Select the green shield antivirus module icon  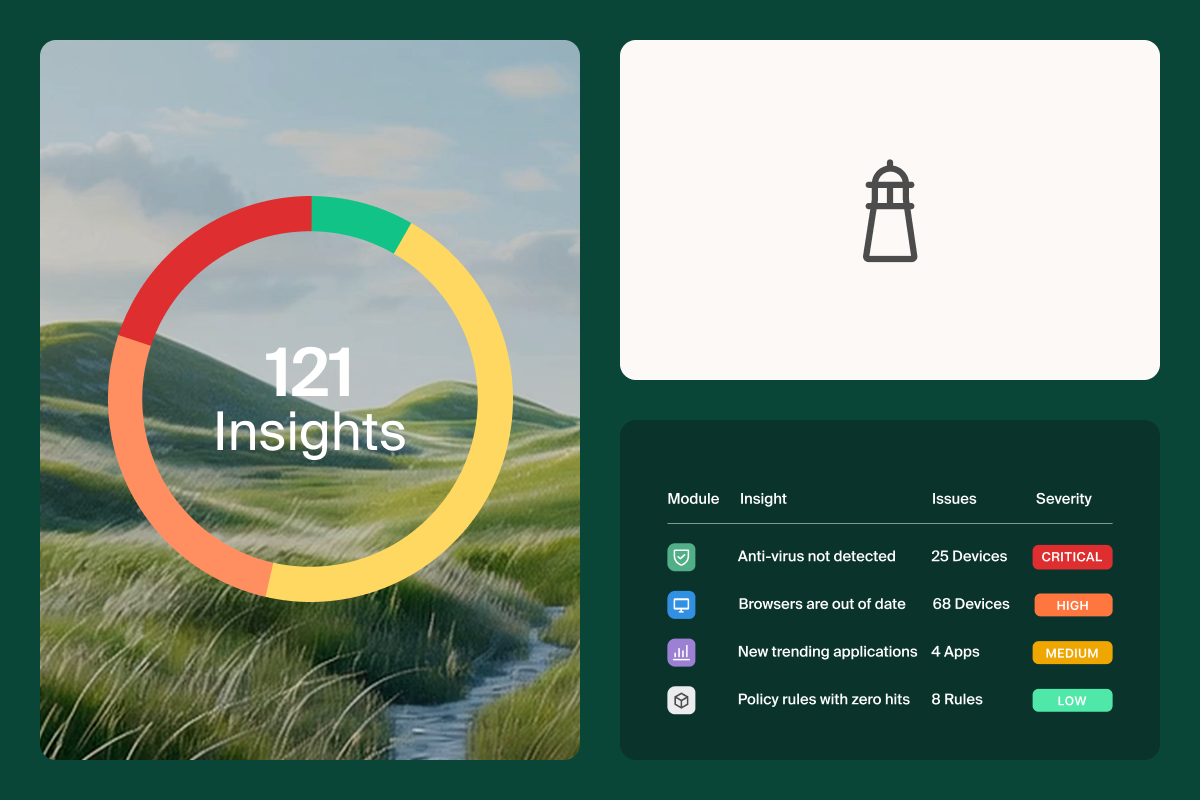(x=681, y=557)
